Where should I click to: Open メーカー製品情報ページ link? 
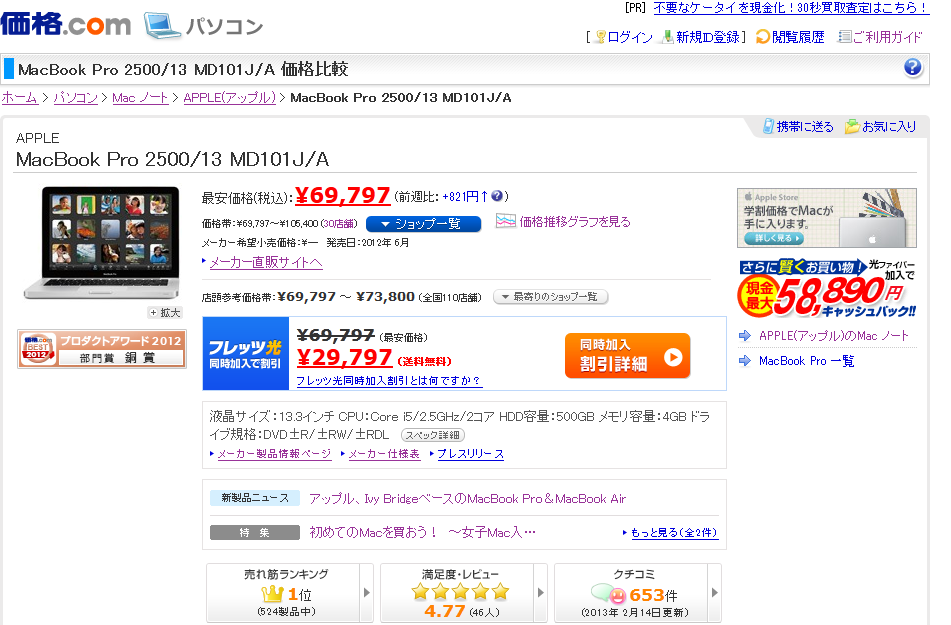tap(274, 454)
